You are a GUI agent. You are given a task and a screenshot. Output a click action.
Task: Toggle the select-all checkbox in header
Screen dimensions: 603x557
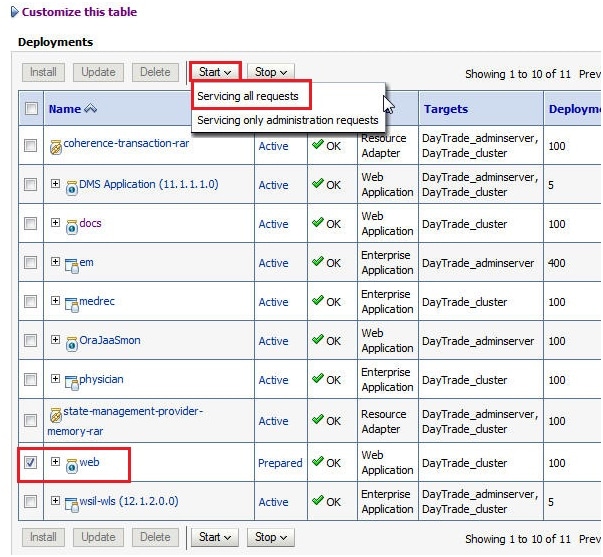pyautogui.click(x=31, y=108)
